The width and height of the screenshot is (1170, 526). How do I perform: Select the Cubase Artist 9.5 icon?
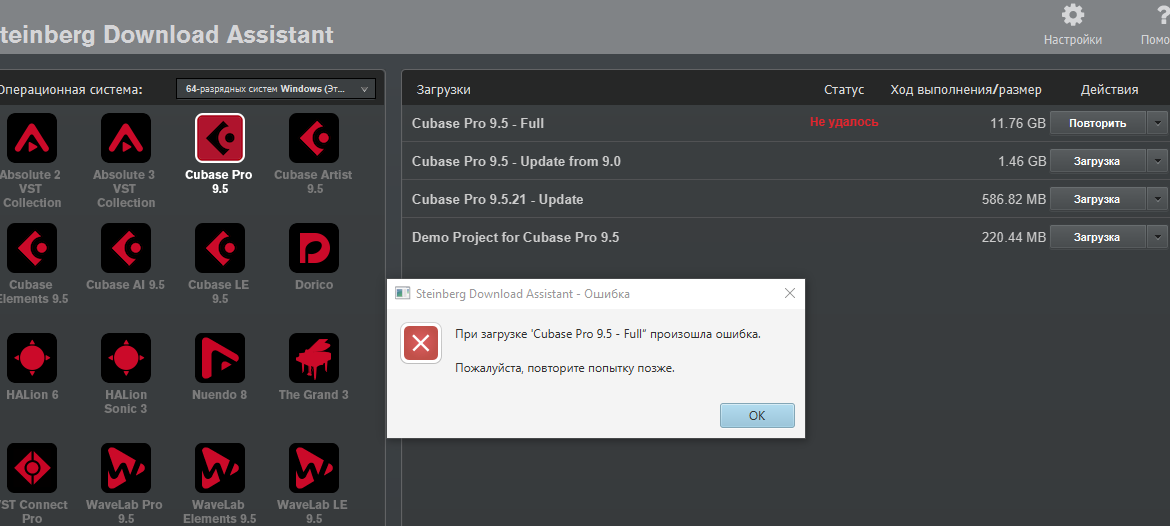313,138
